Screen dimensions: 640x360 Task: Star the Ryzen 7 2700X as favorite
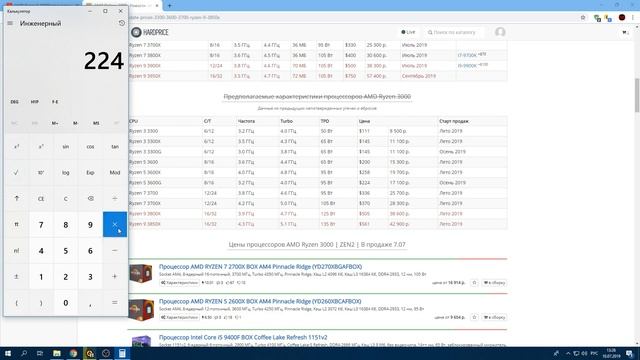click(474, 282)
